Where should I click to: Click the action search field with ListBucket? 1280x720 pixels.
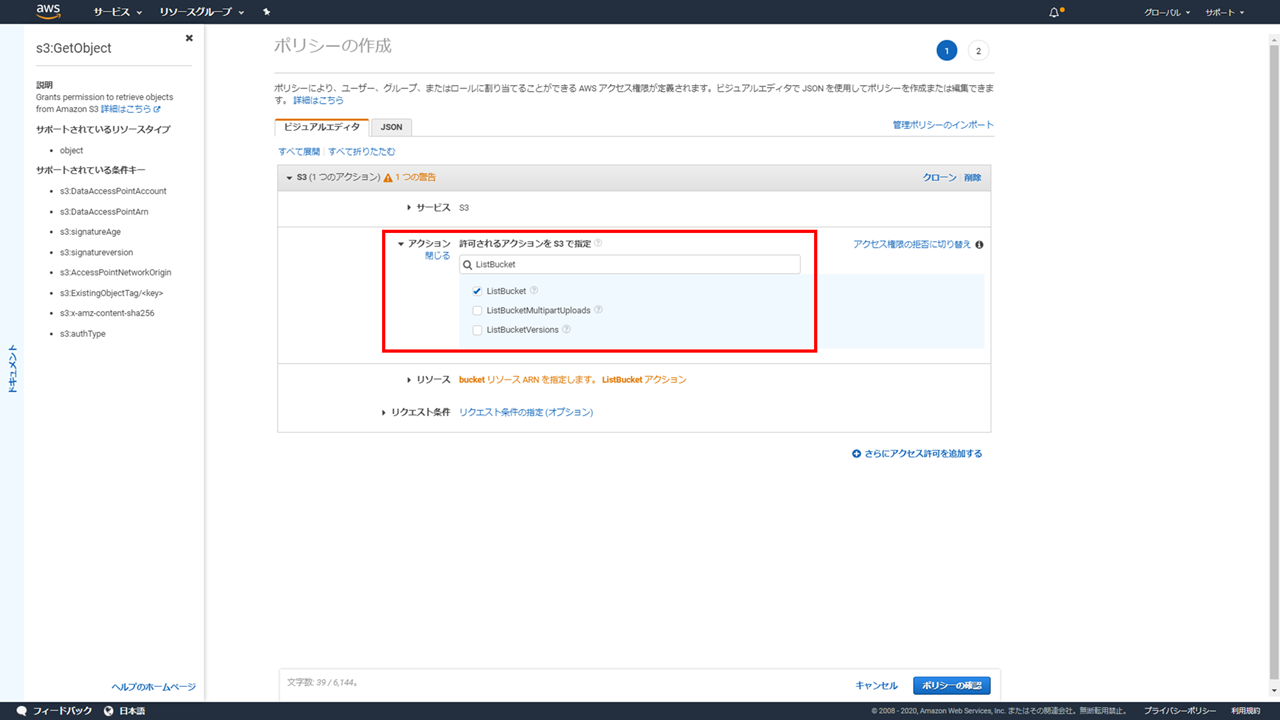pyautogui.click(x=630, y=264)
